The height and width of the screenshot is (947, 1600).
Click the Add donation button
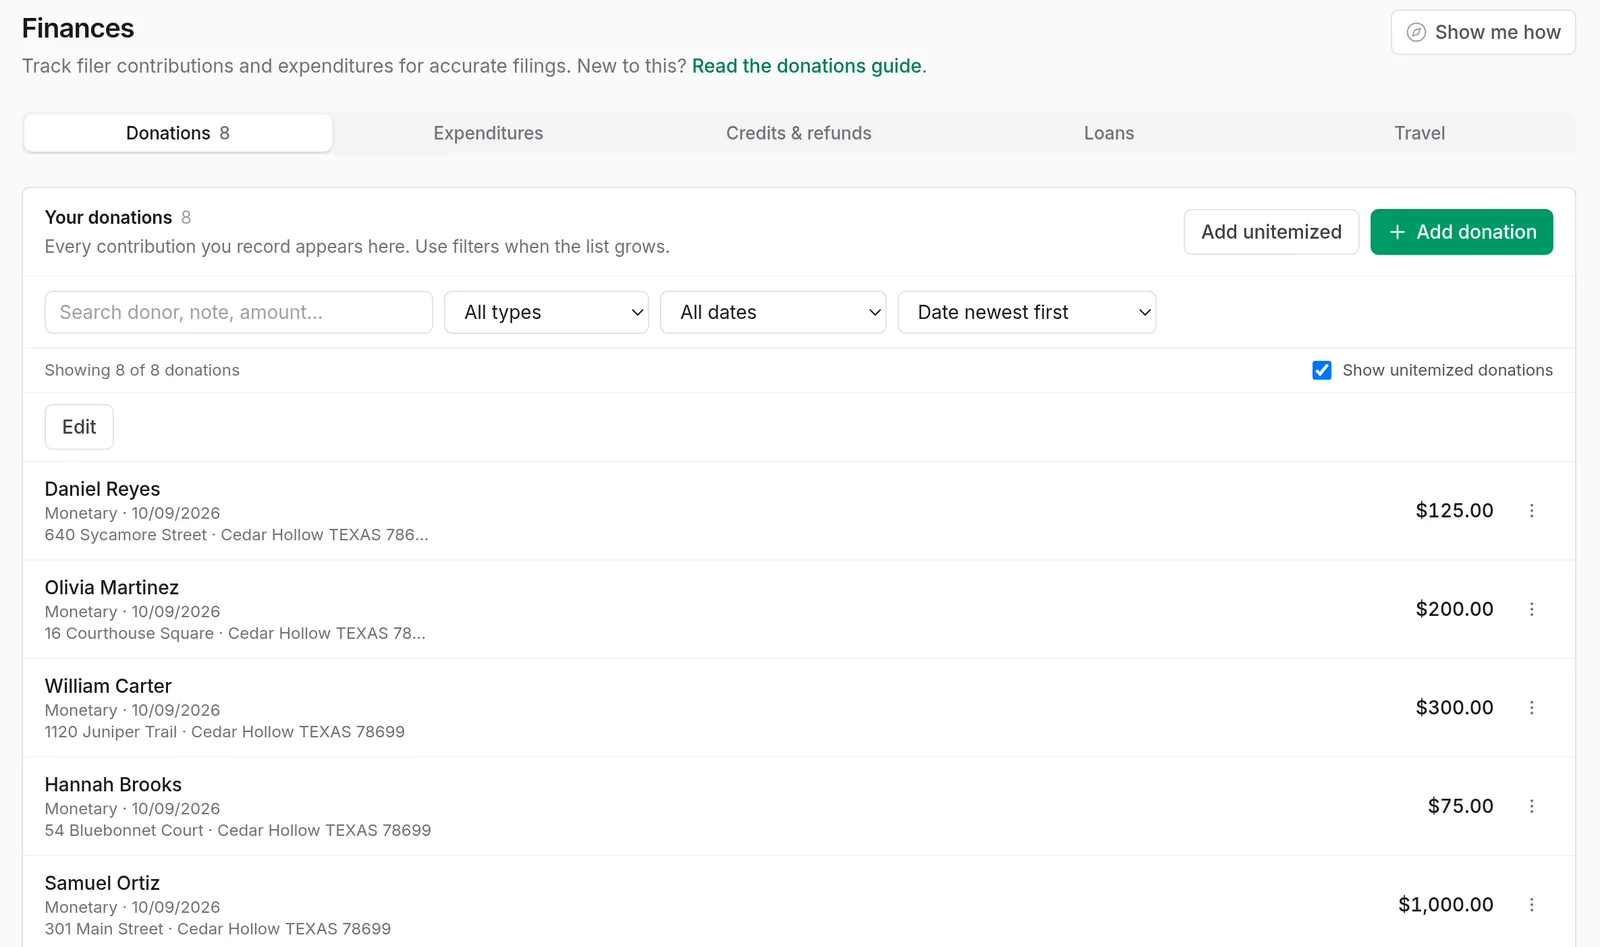[1461, 232]
